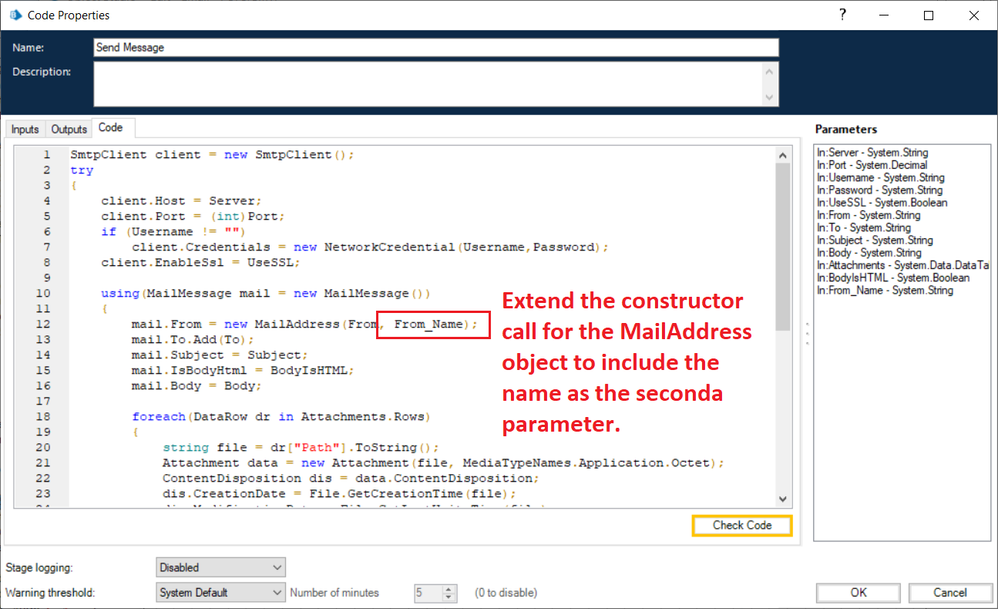Click code editor scroll up arrow
This screenshot has width=998, height=609.
[x=783, y=155]
